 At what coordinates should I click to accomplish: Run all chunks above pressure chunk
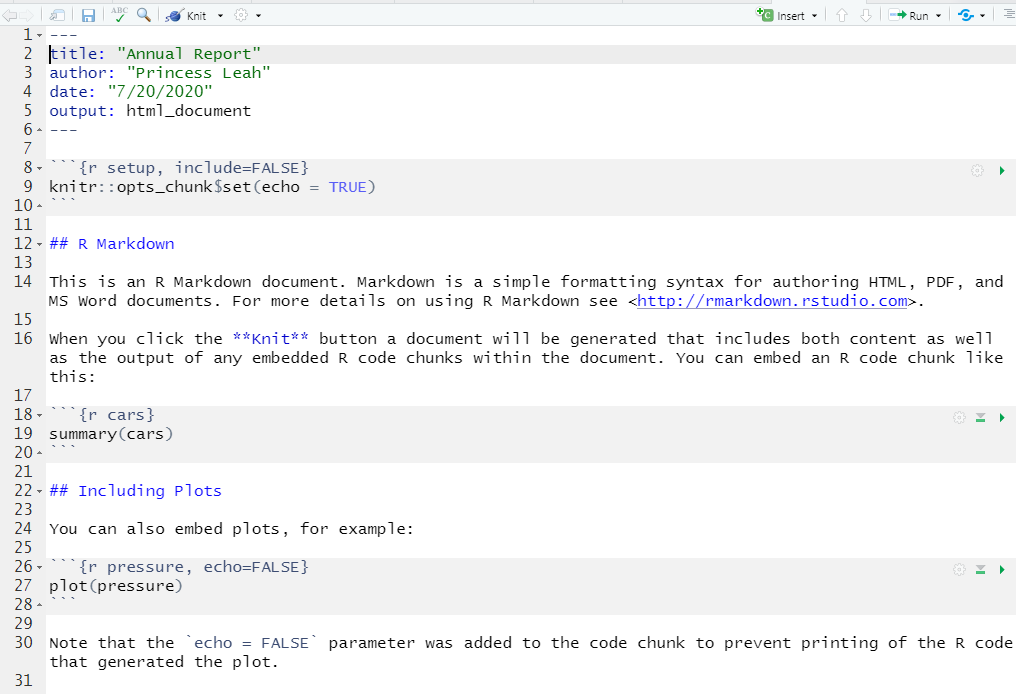[x=980, y=570]
